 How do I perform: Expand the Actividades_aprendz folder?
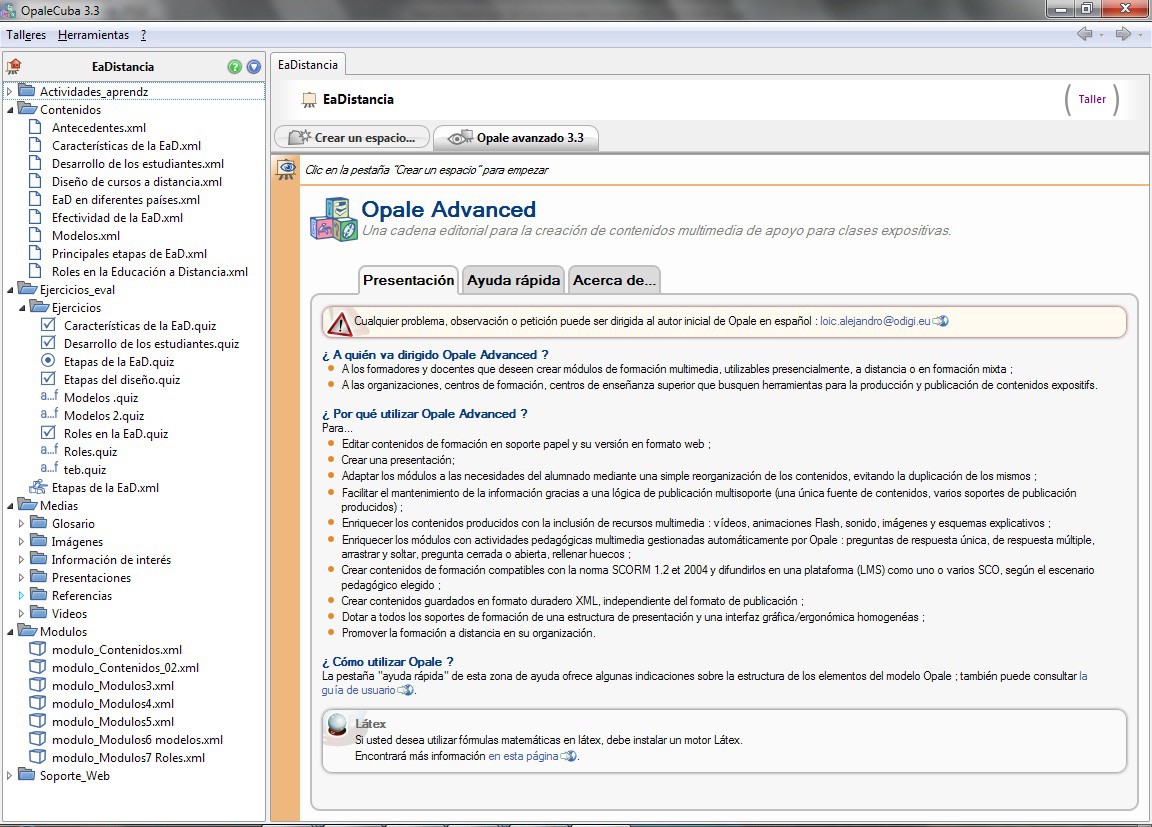click(10, 91)
